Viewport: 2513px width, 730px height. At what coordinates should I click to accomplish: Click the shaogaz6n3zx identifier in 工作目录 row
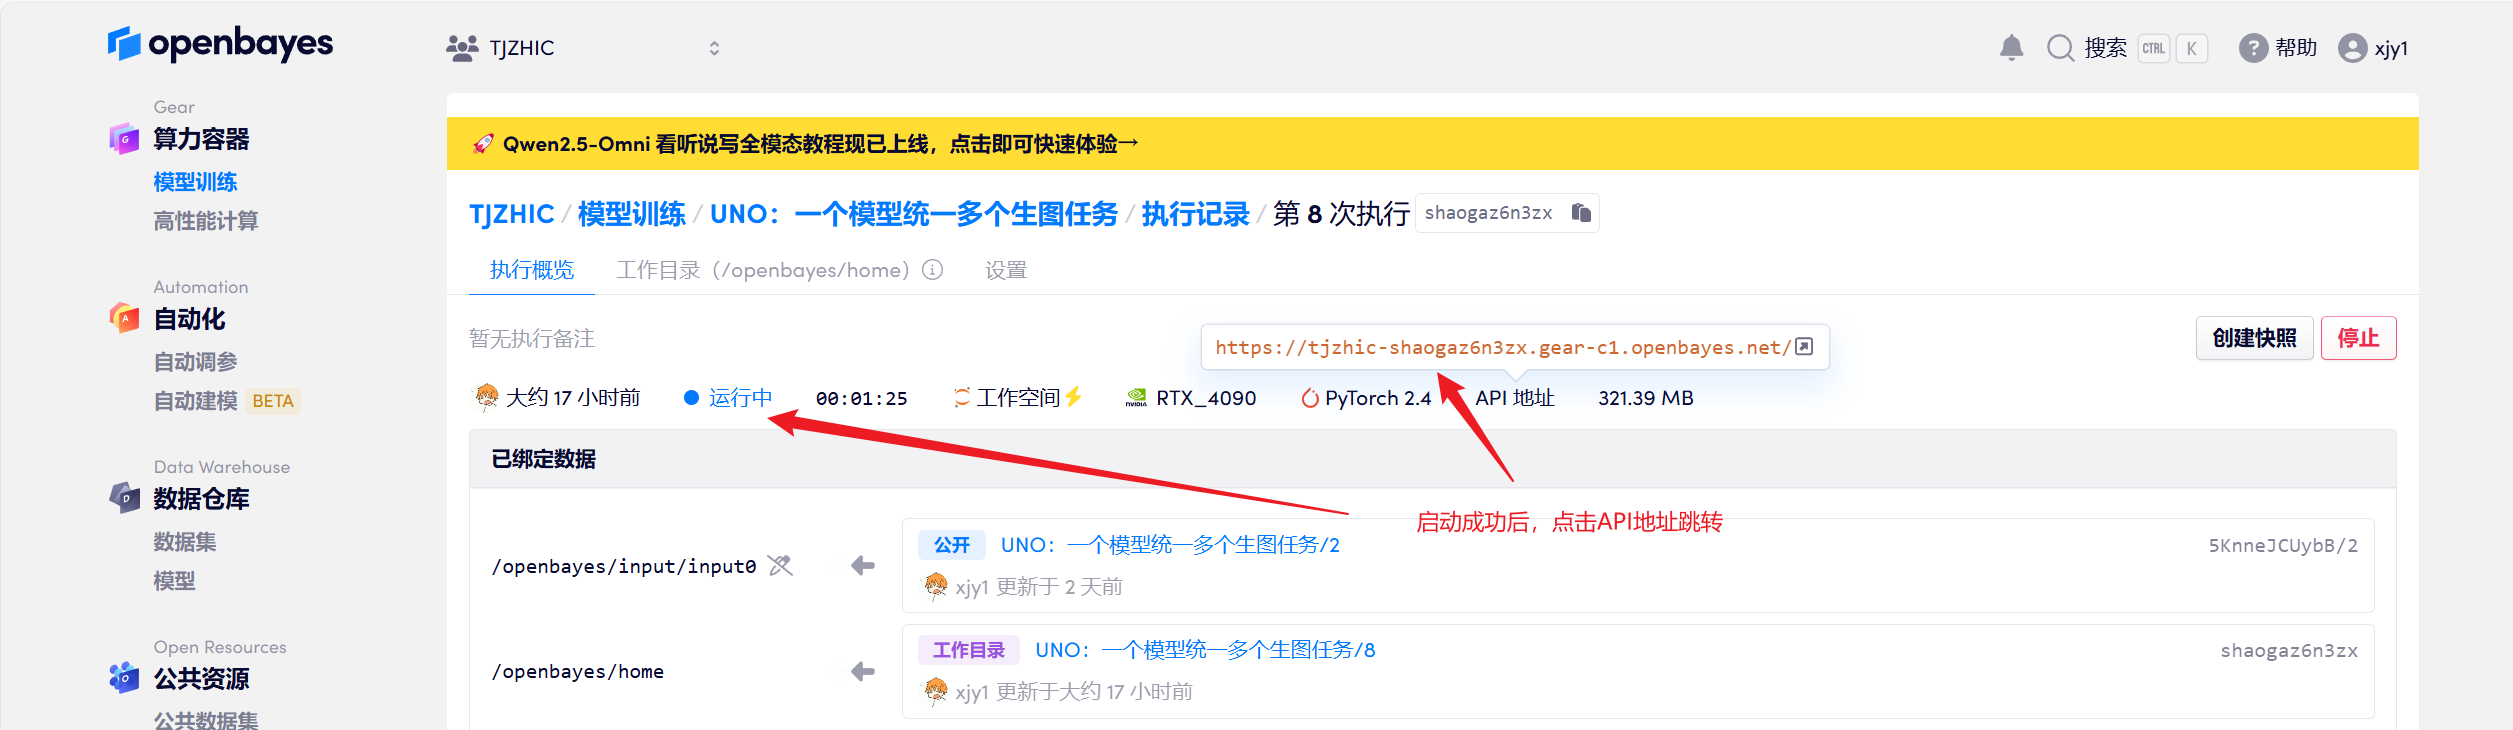2289,651
